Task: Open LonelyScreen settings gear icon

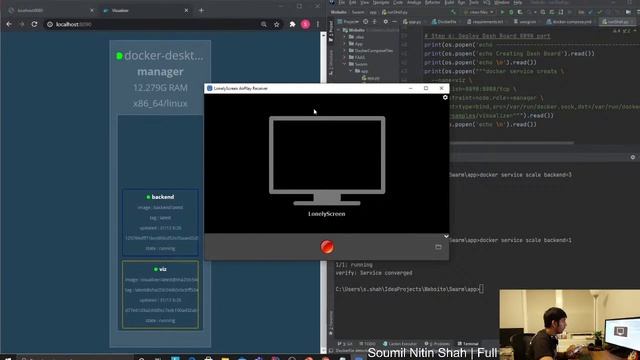Action: 445,98
